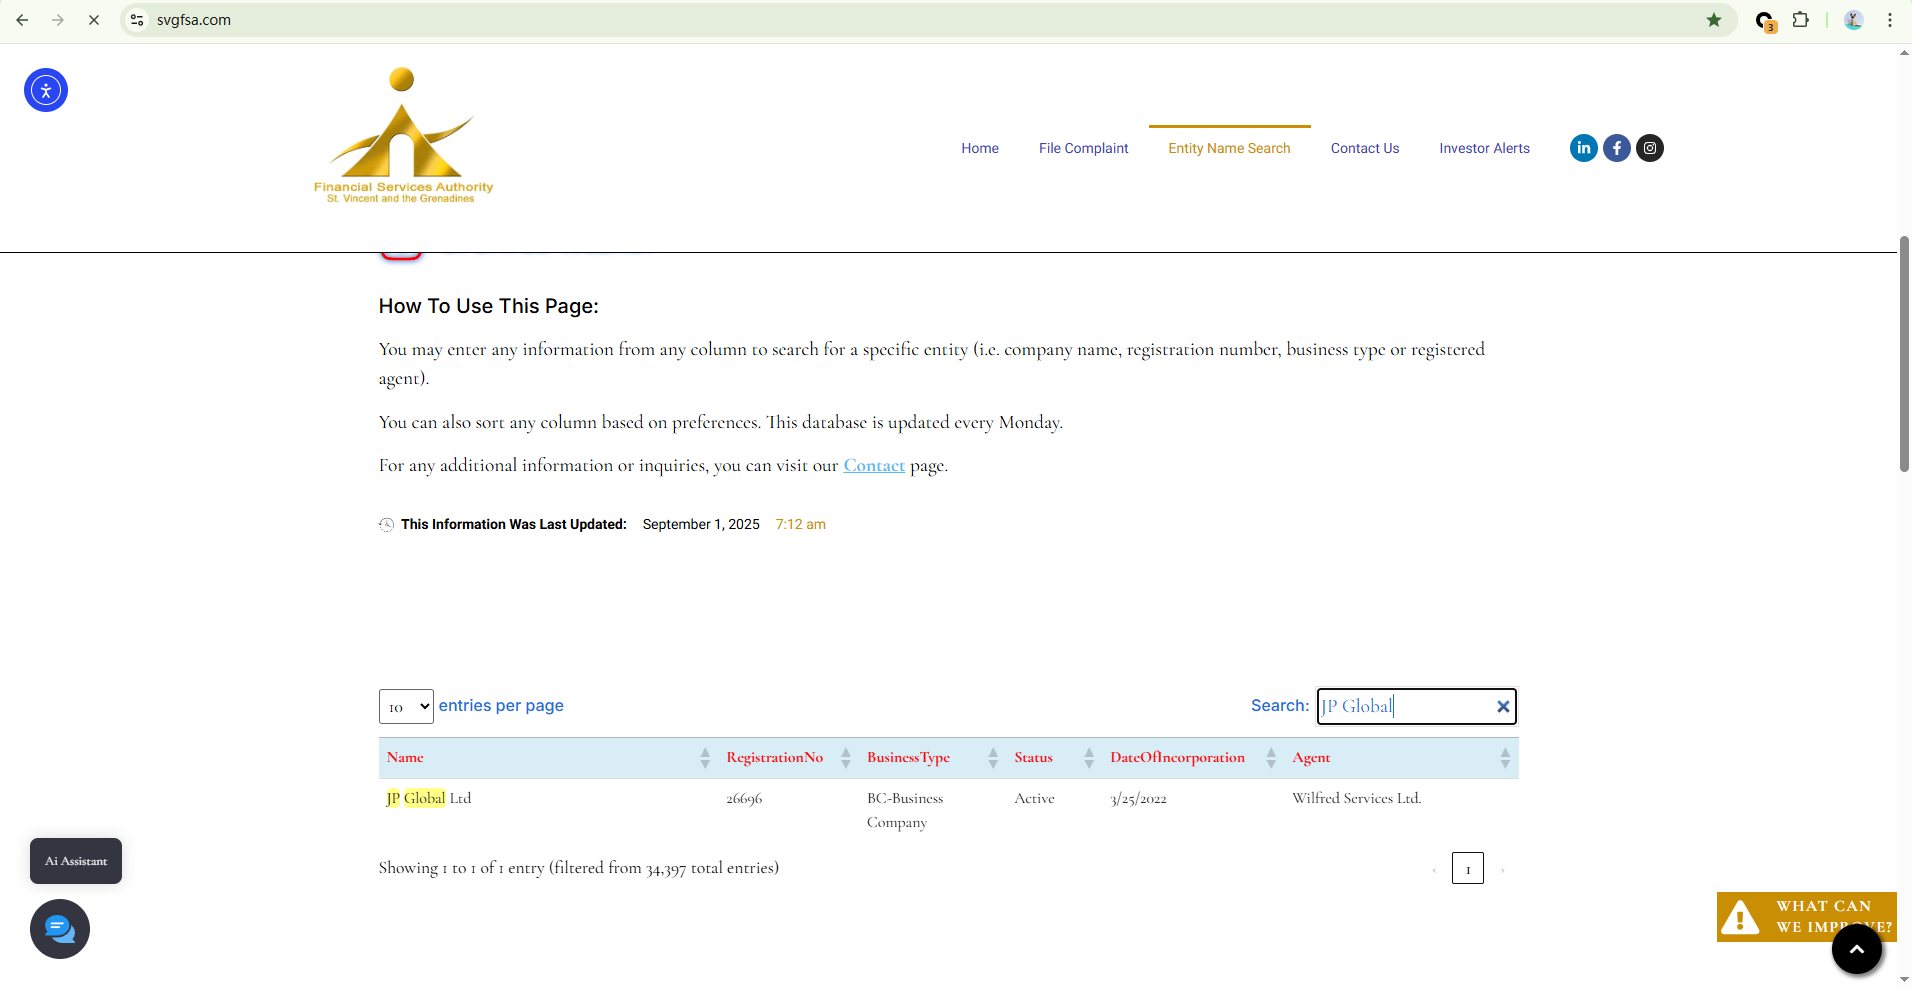Open the browser extensions puzzle icon
This screenshot has height=989, width=1912.
coord(1800,20)
